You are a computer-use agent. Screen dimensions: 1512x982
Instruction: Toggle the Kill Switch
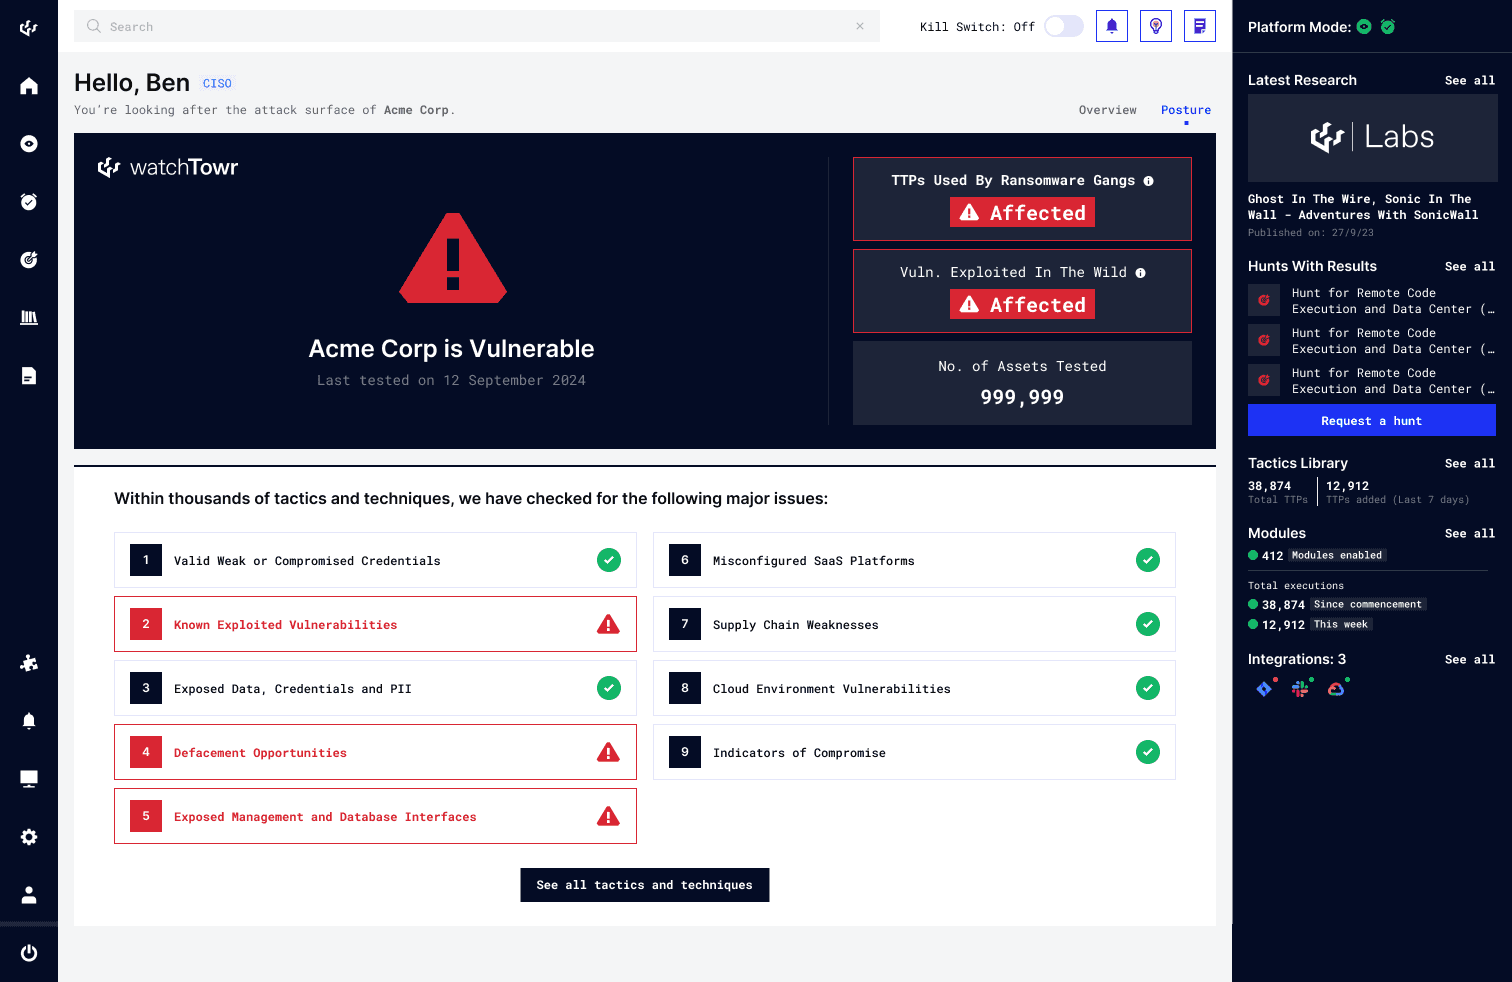1064,26
